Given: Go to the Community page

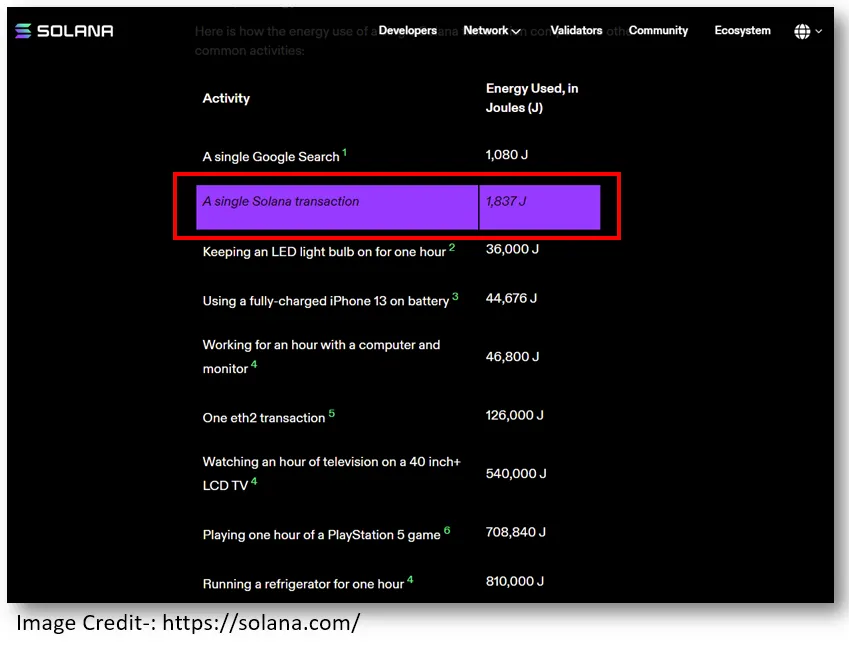Looking at the screenshot, I should [658, 30].
